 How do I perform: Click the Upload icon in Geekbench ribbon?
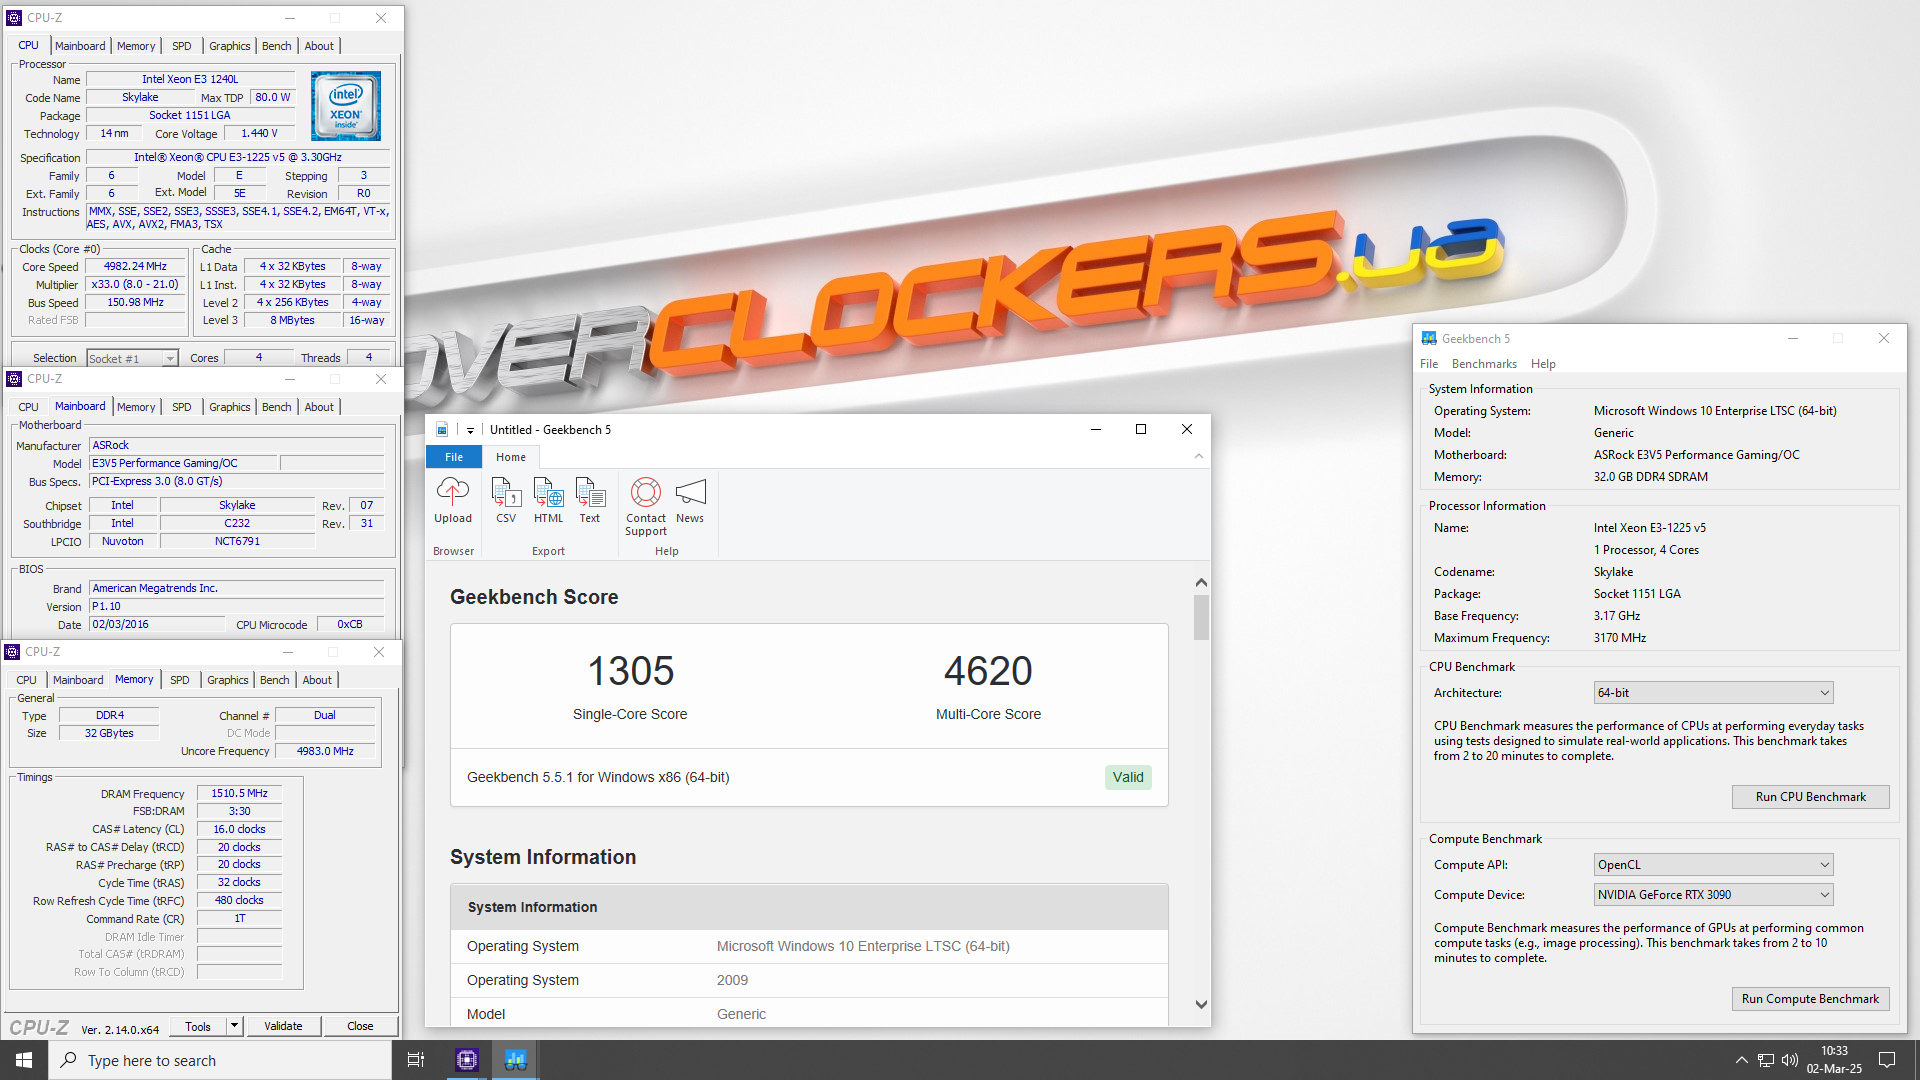(x=453, y=491)
